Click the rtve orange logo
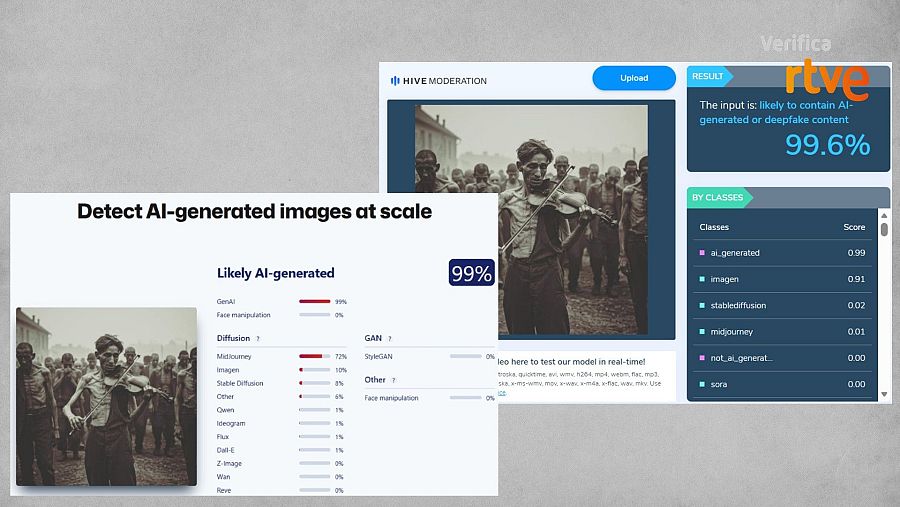900x507 pixels. click(x=826, y=80)
